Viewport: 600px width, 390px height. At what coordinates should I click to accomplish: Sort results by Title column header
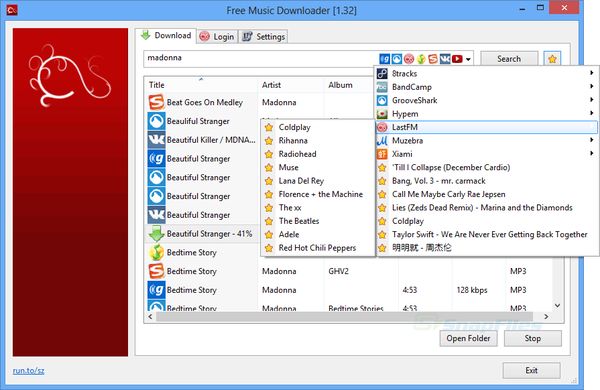[x=201, y=85]
